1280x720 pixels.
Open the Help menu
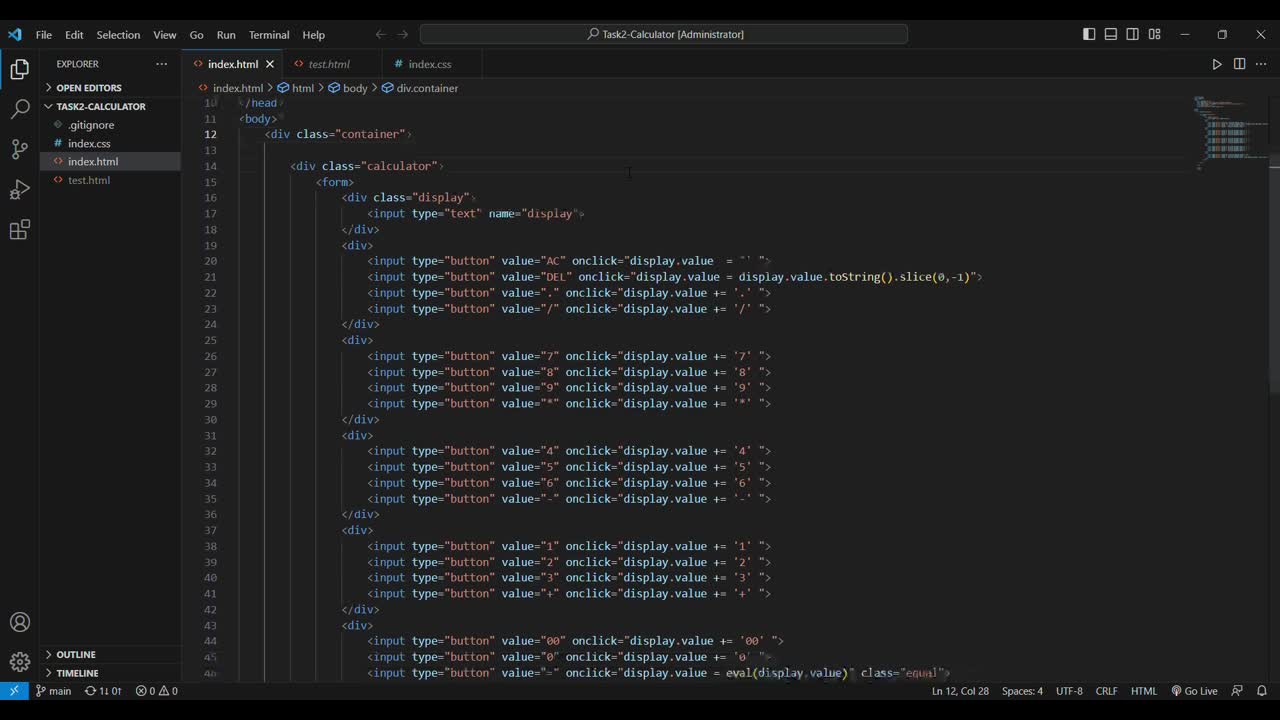click(x=314, y=34)
